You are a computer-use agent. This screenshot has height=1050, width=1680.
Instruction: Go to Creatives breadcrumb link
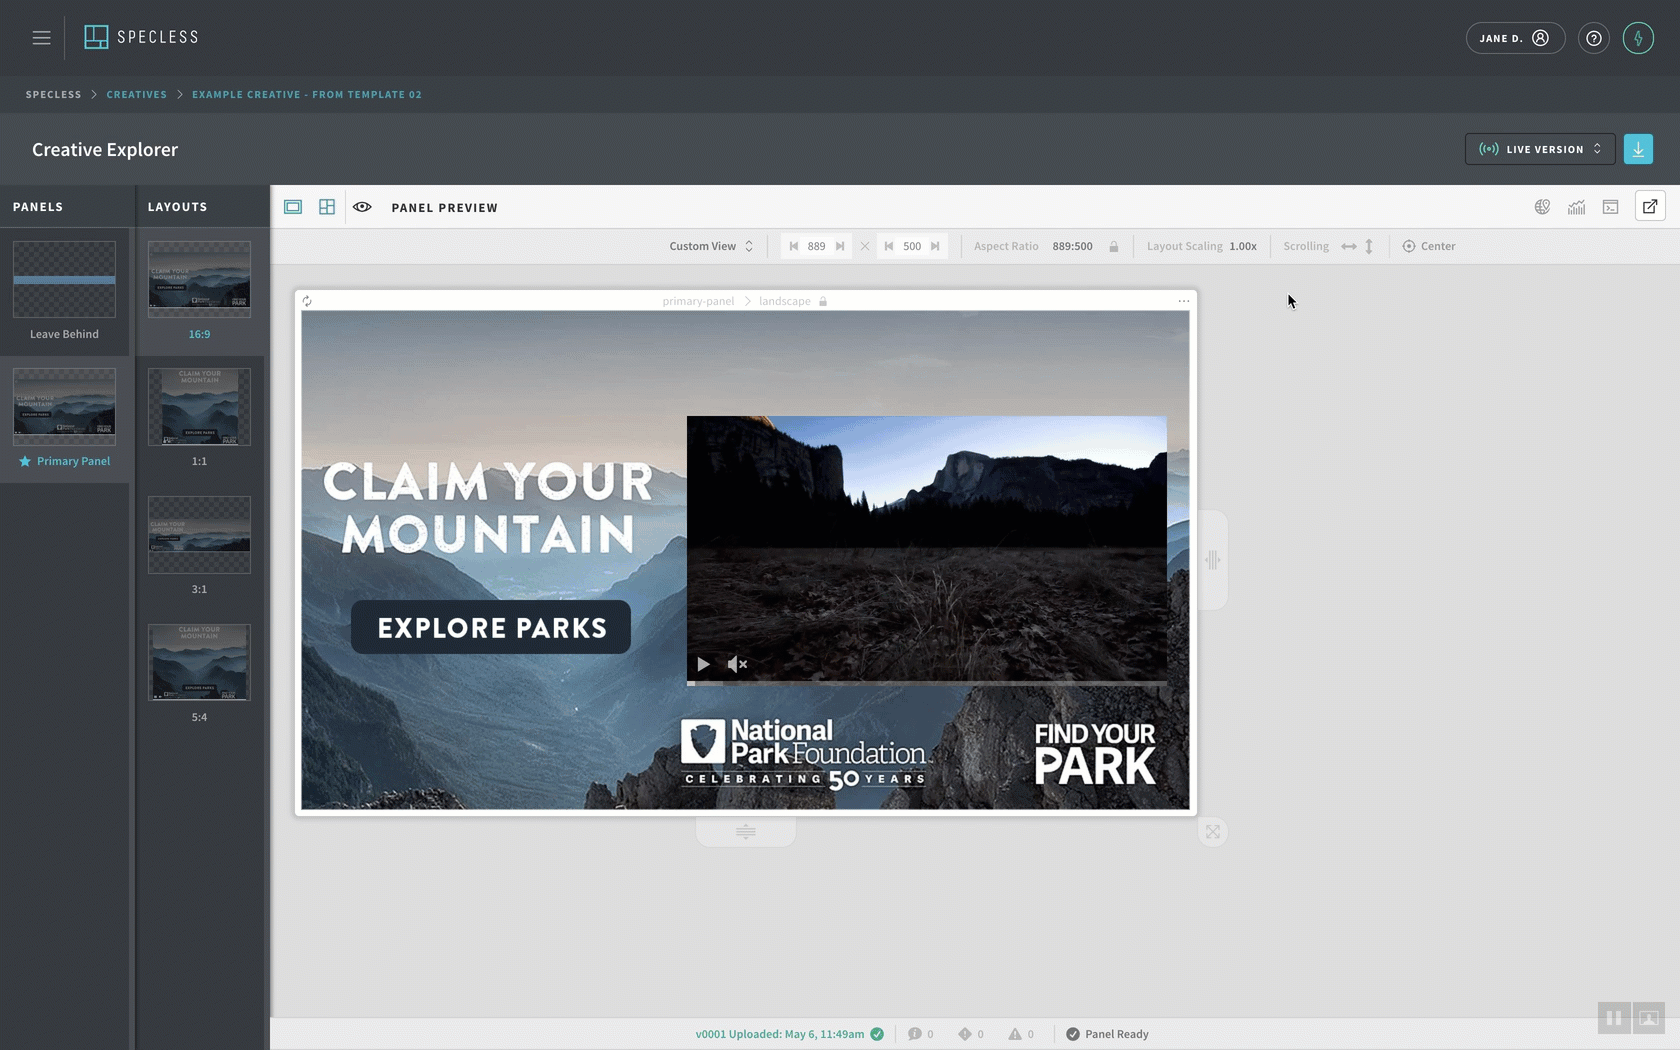tap(137, 94)
